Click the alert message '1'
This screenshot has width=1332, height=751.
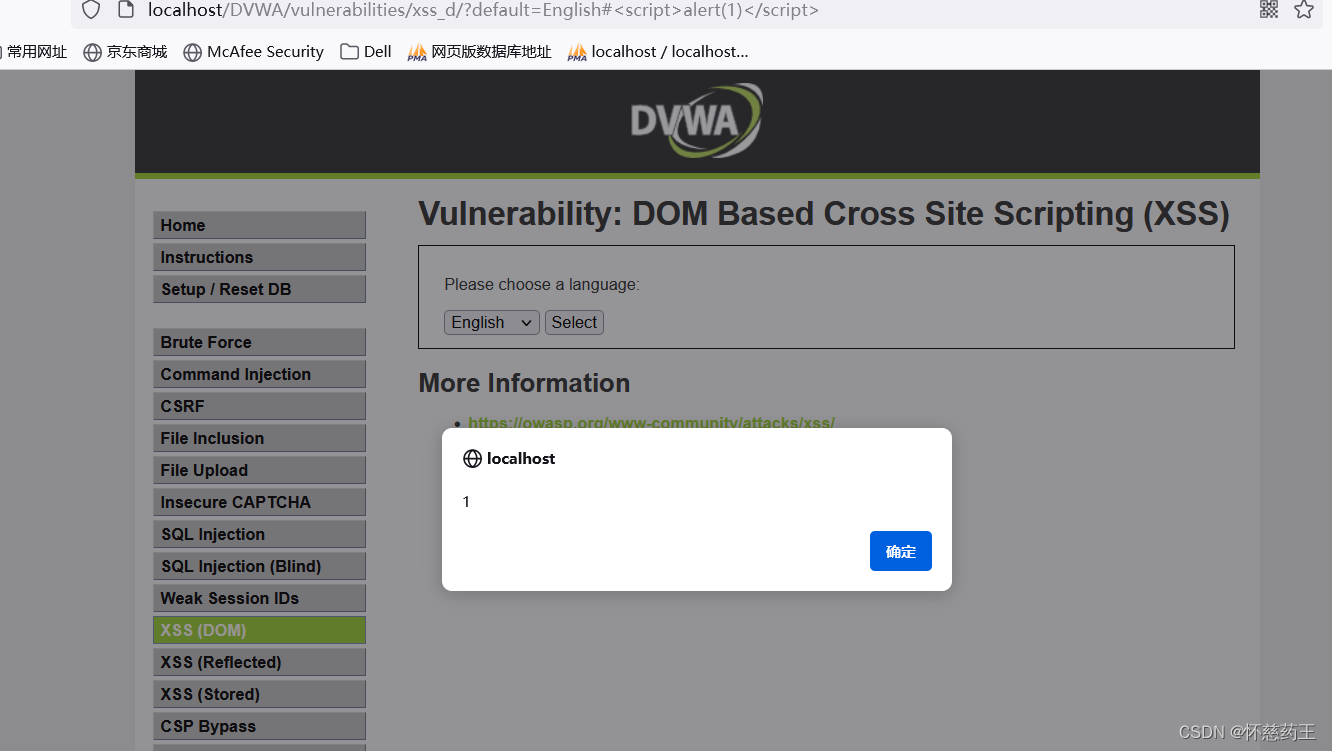[466, 502]
